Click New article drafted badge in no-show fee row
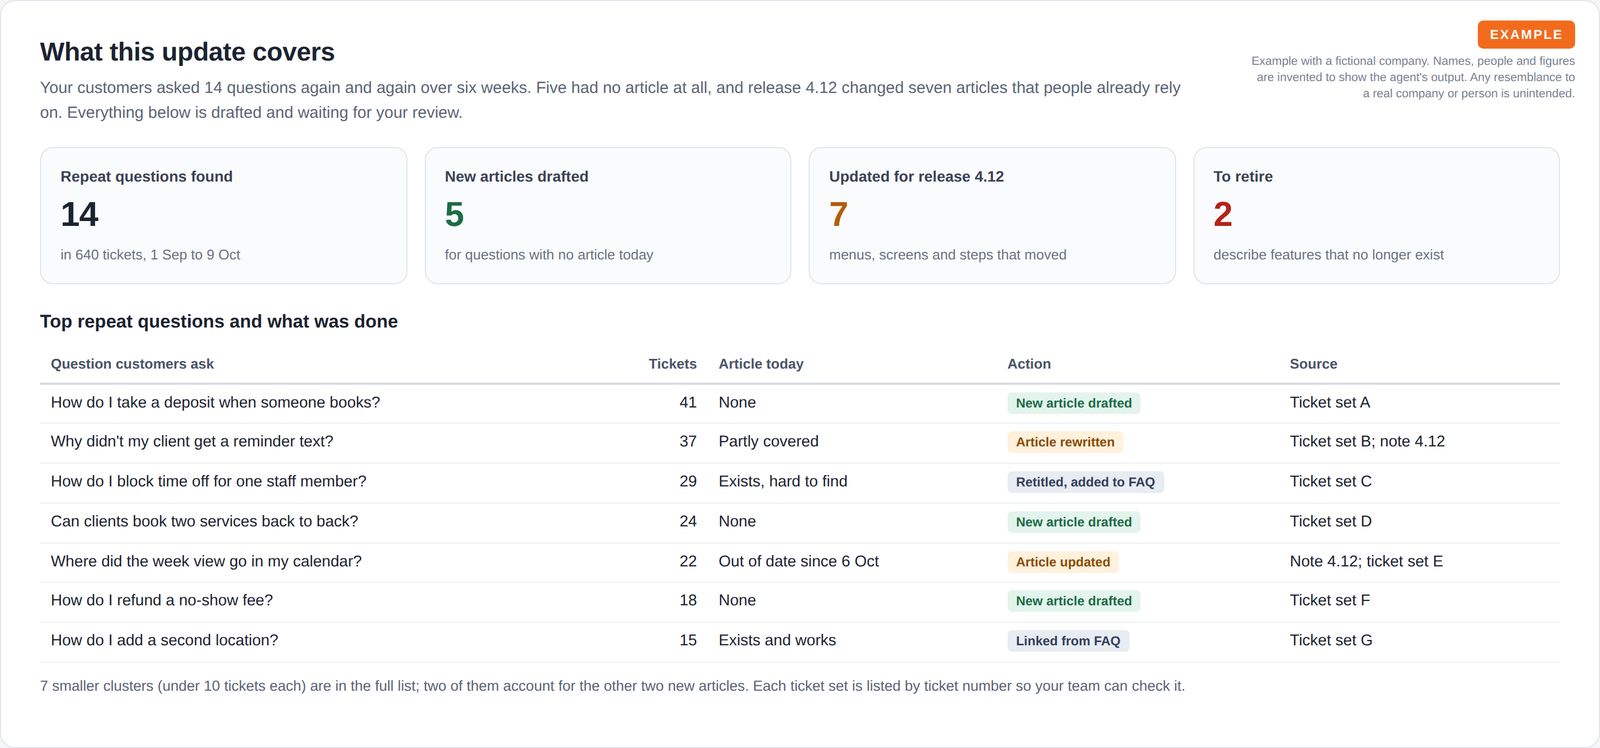1600x748 pixels. 1074,601
